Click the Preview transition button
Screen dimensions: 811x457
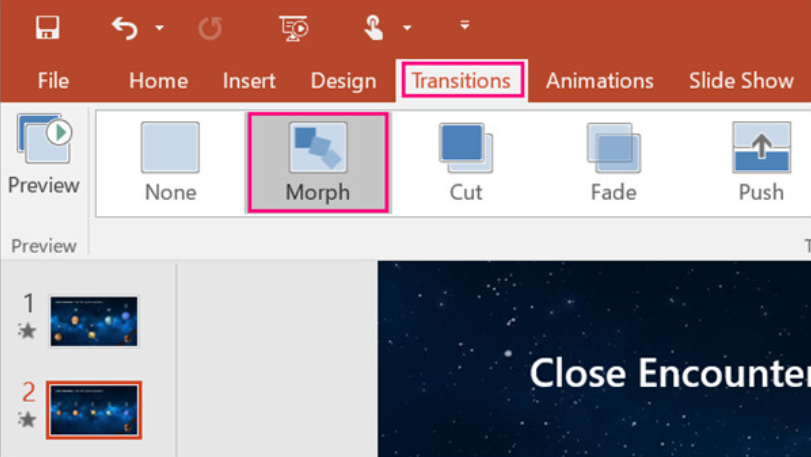(44, 154)
